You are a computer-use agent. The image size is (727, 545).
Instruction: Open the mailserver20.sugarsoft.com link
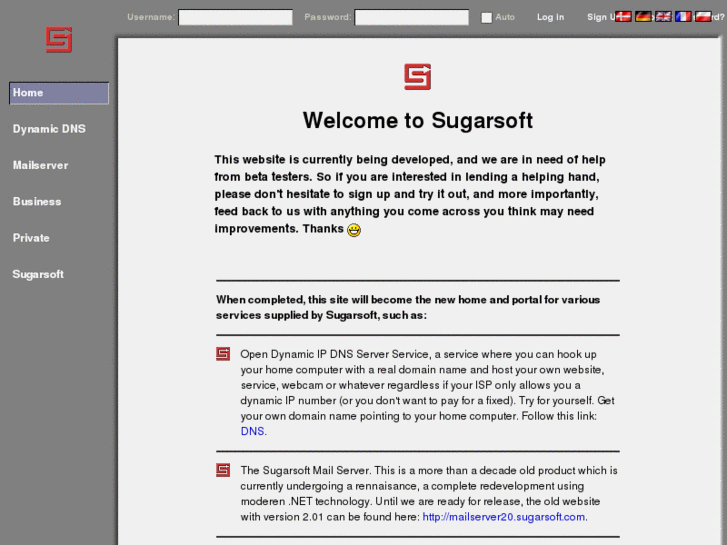(504, 517)
